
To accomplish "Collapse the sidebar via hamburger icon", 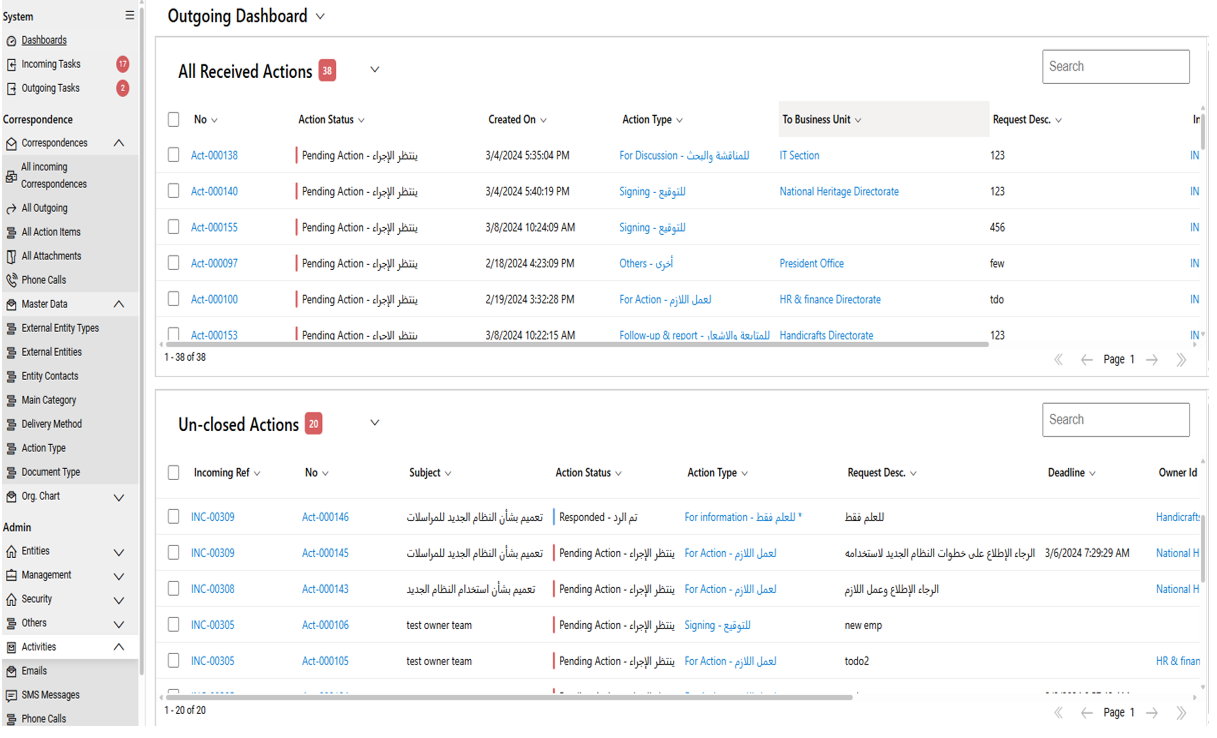I will click(x=130, y=15).
